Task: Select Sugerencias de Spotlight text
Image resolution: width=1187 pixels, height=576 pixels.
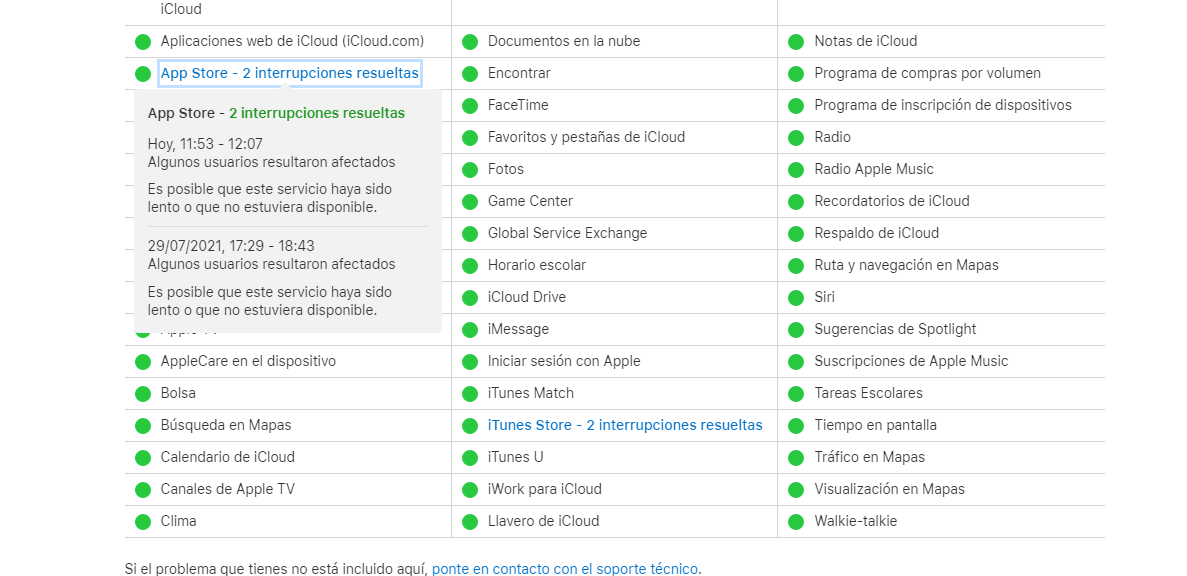Action: (896, 329)
